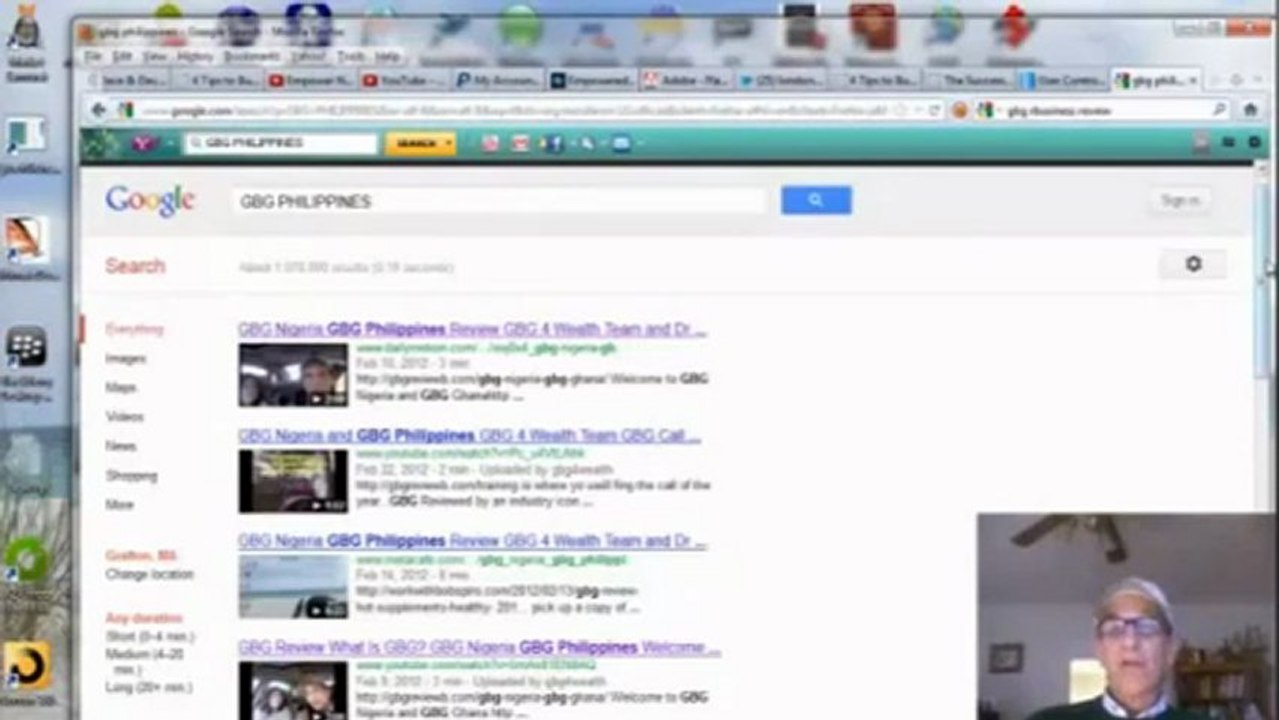Click the Google search box with GBG PHILIPPINES
Image resolution: width=1279 pixels, height=720 pixels.
(x=499, y=201)
